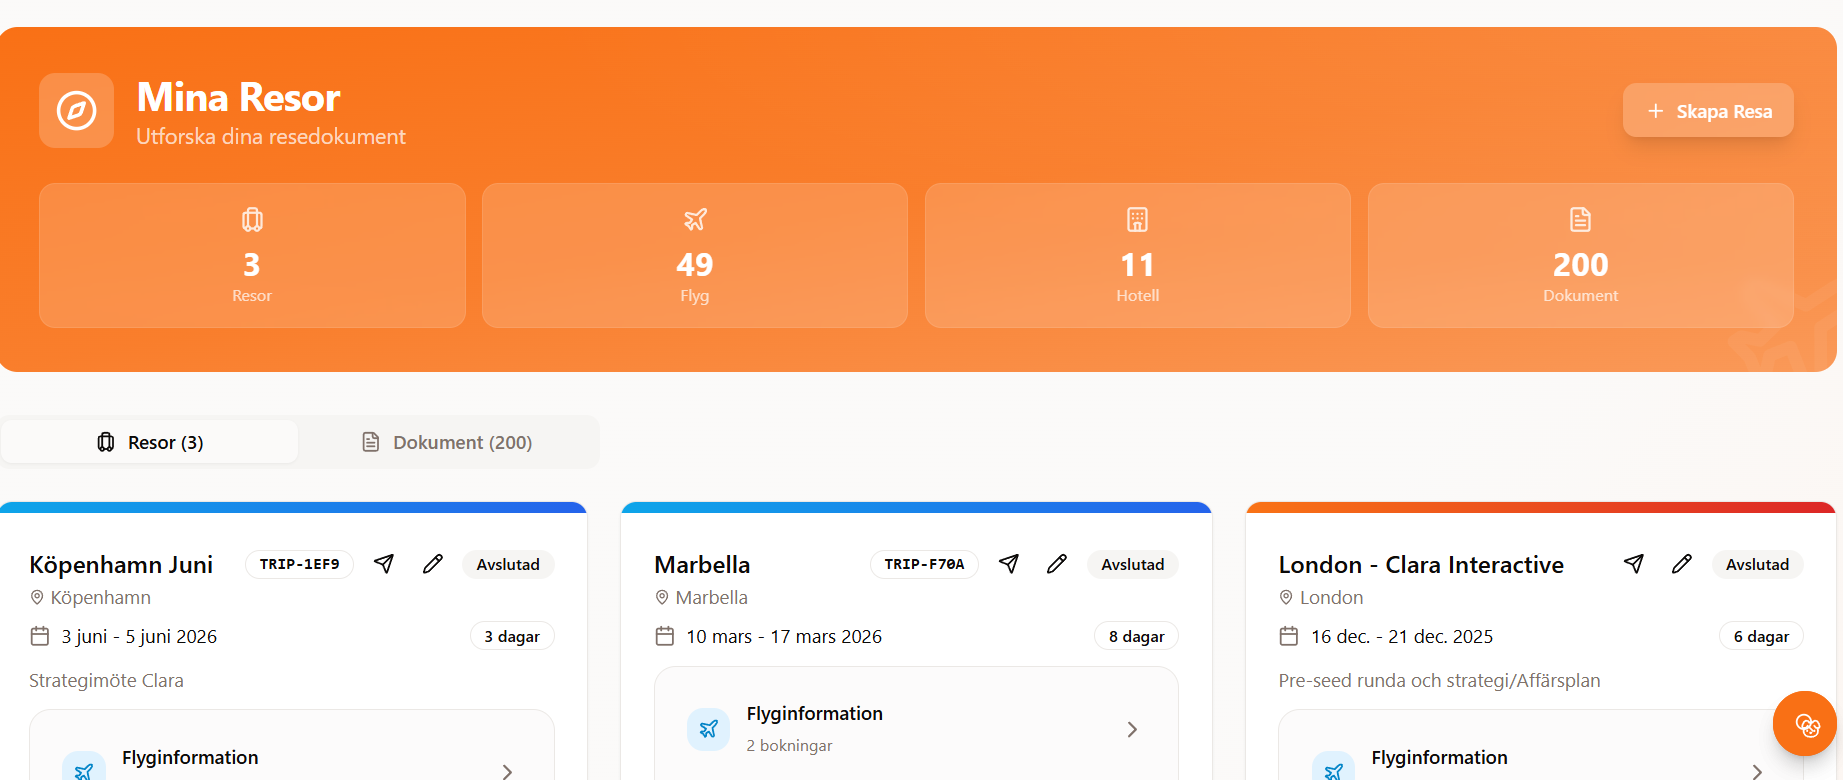
Task: Open the Resor stat card showing 3
Action: click(x=252, y=255)
